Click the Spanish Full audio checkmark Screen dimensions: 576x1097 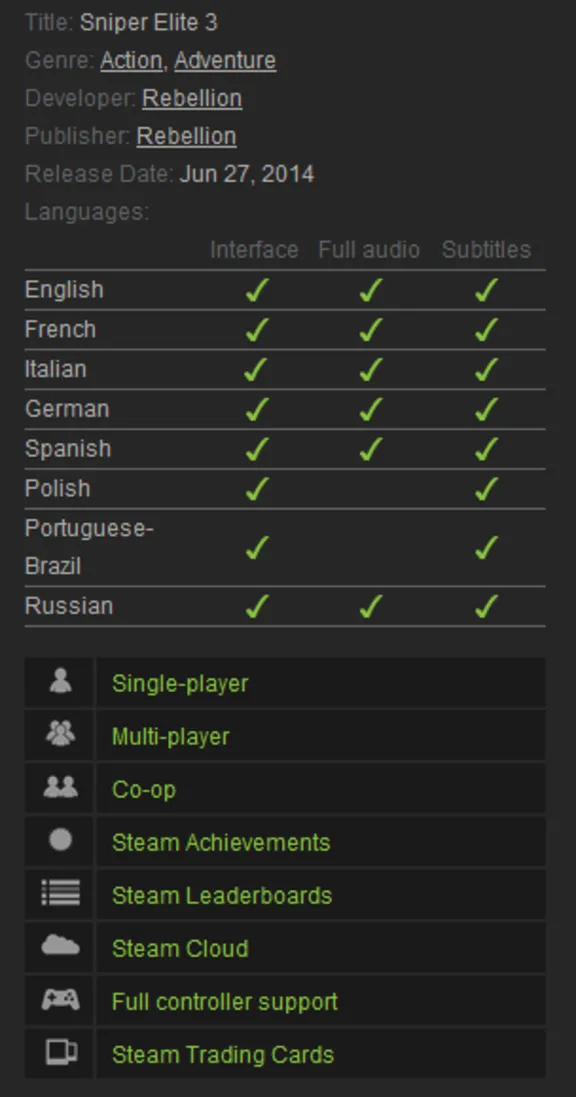pyautogui.click(x=369, y=448)
